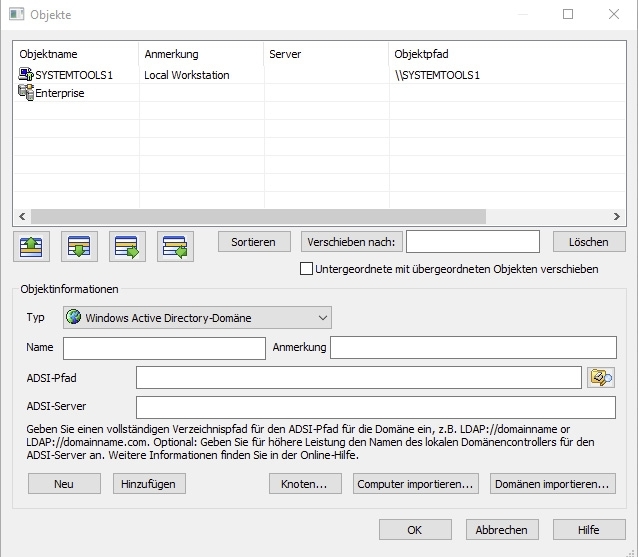Cancel with the Abbrechen button
Screen dimensions: 638x557
[503, 530]
